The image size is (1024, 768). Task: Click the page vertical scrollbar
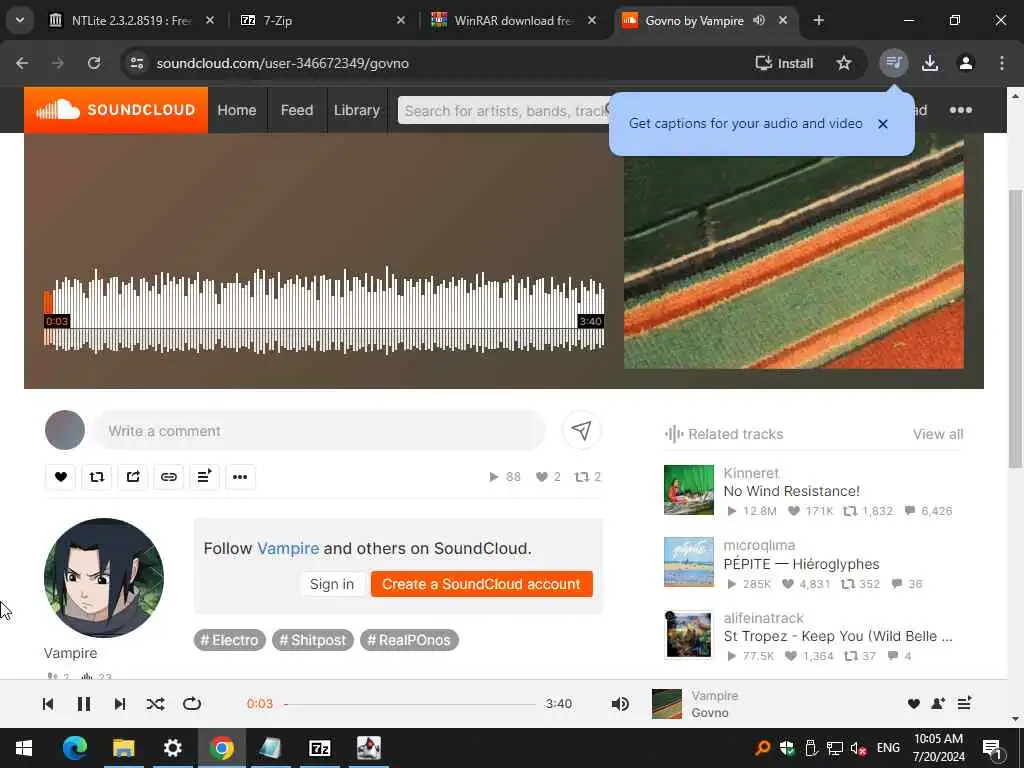(x=1015, y=328)
